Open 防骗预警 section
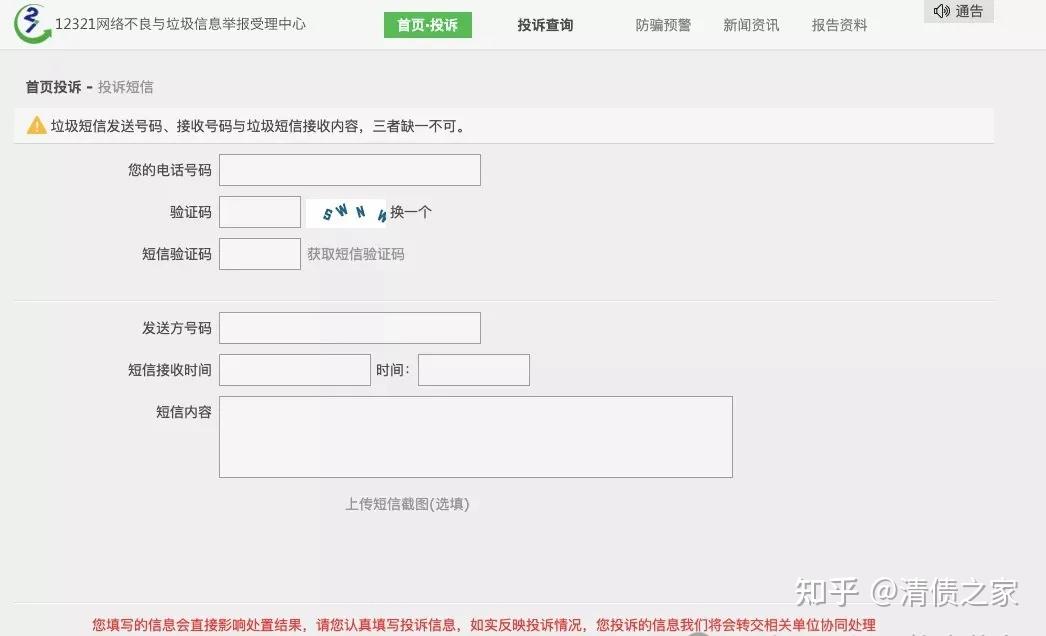1046x636 pixels. click(x=663, y=25)
